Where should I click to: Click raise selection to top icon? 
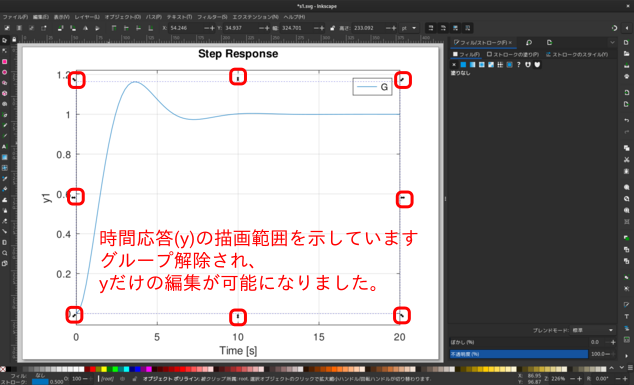[x=114, y=28]
